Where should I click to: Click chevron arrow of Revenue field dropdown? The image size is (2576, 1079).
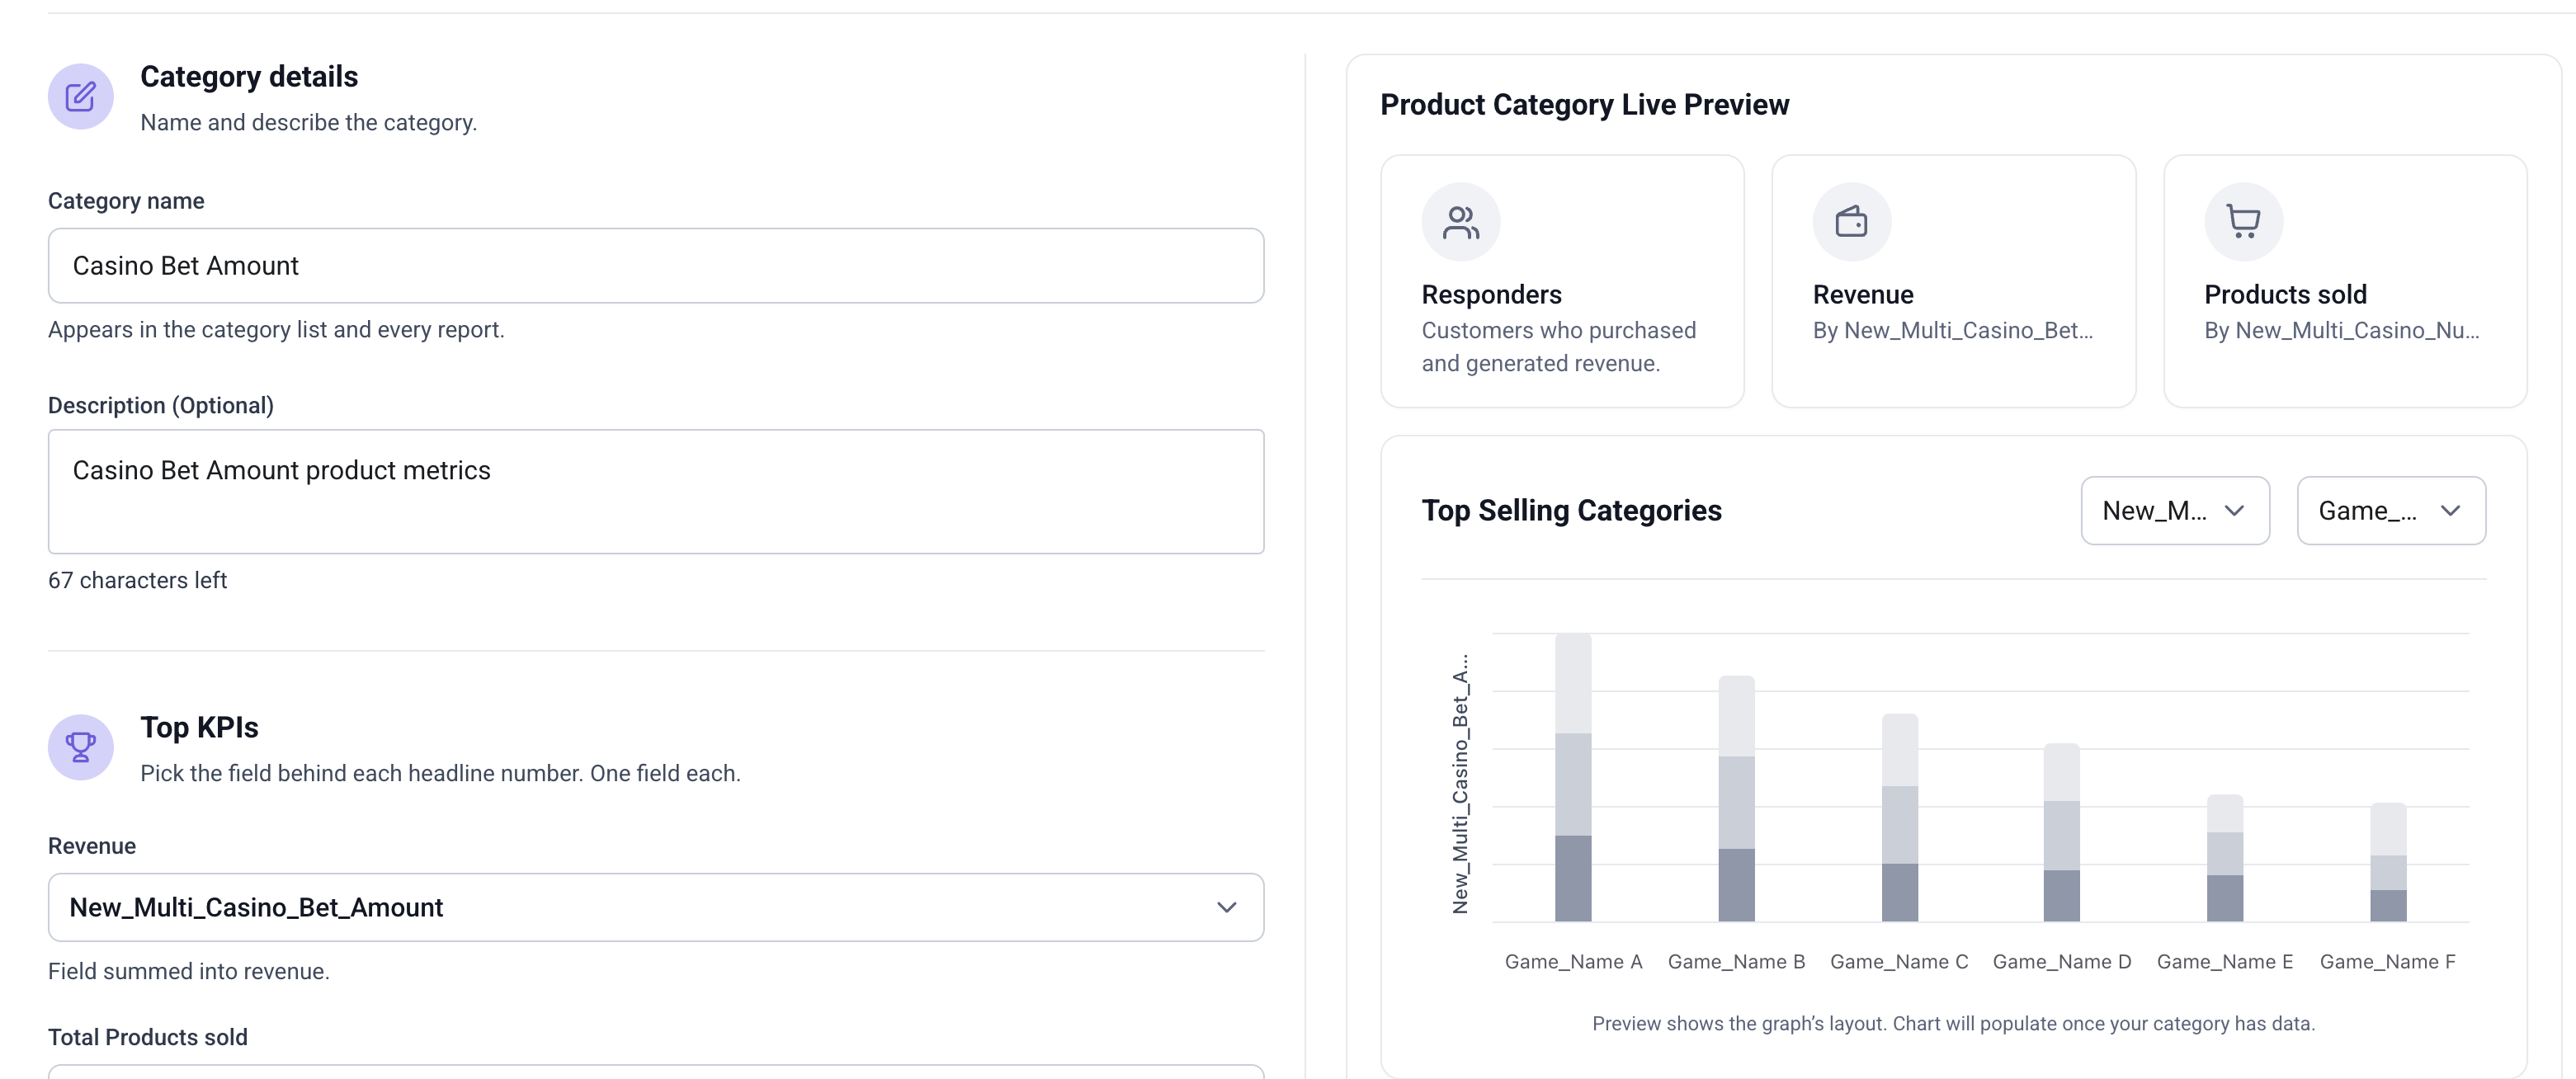point(1227,907)
